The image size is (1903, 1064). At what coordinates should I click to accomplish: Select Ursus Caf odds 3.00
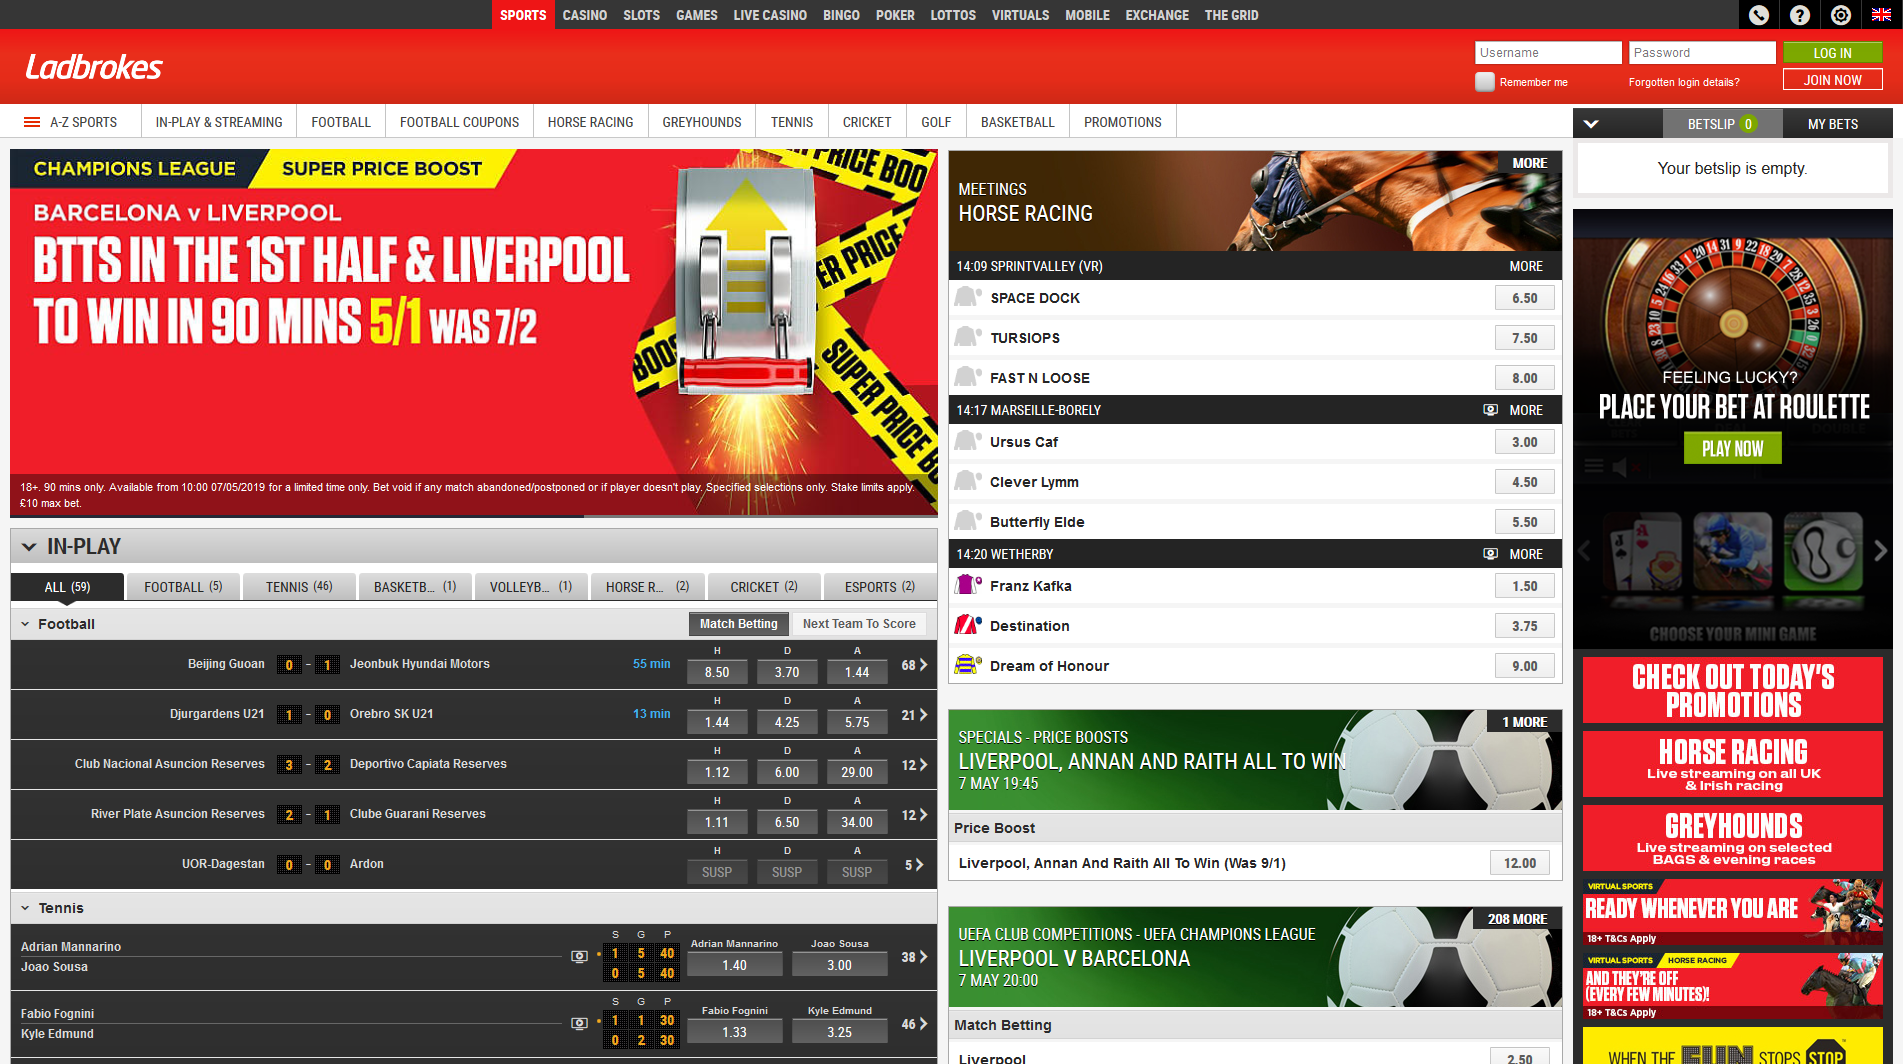1525,442
